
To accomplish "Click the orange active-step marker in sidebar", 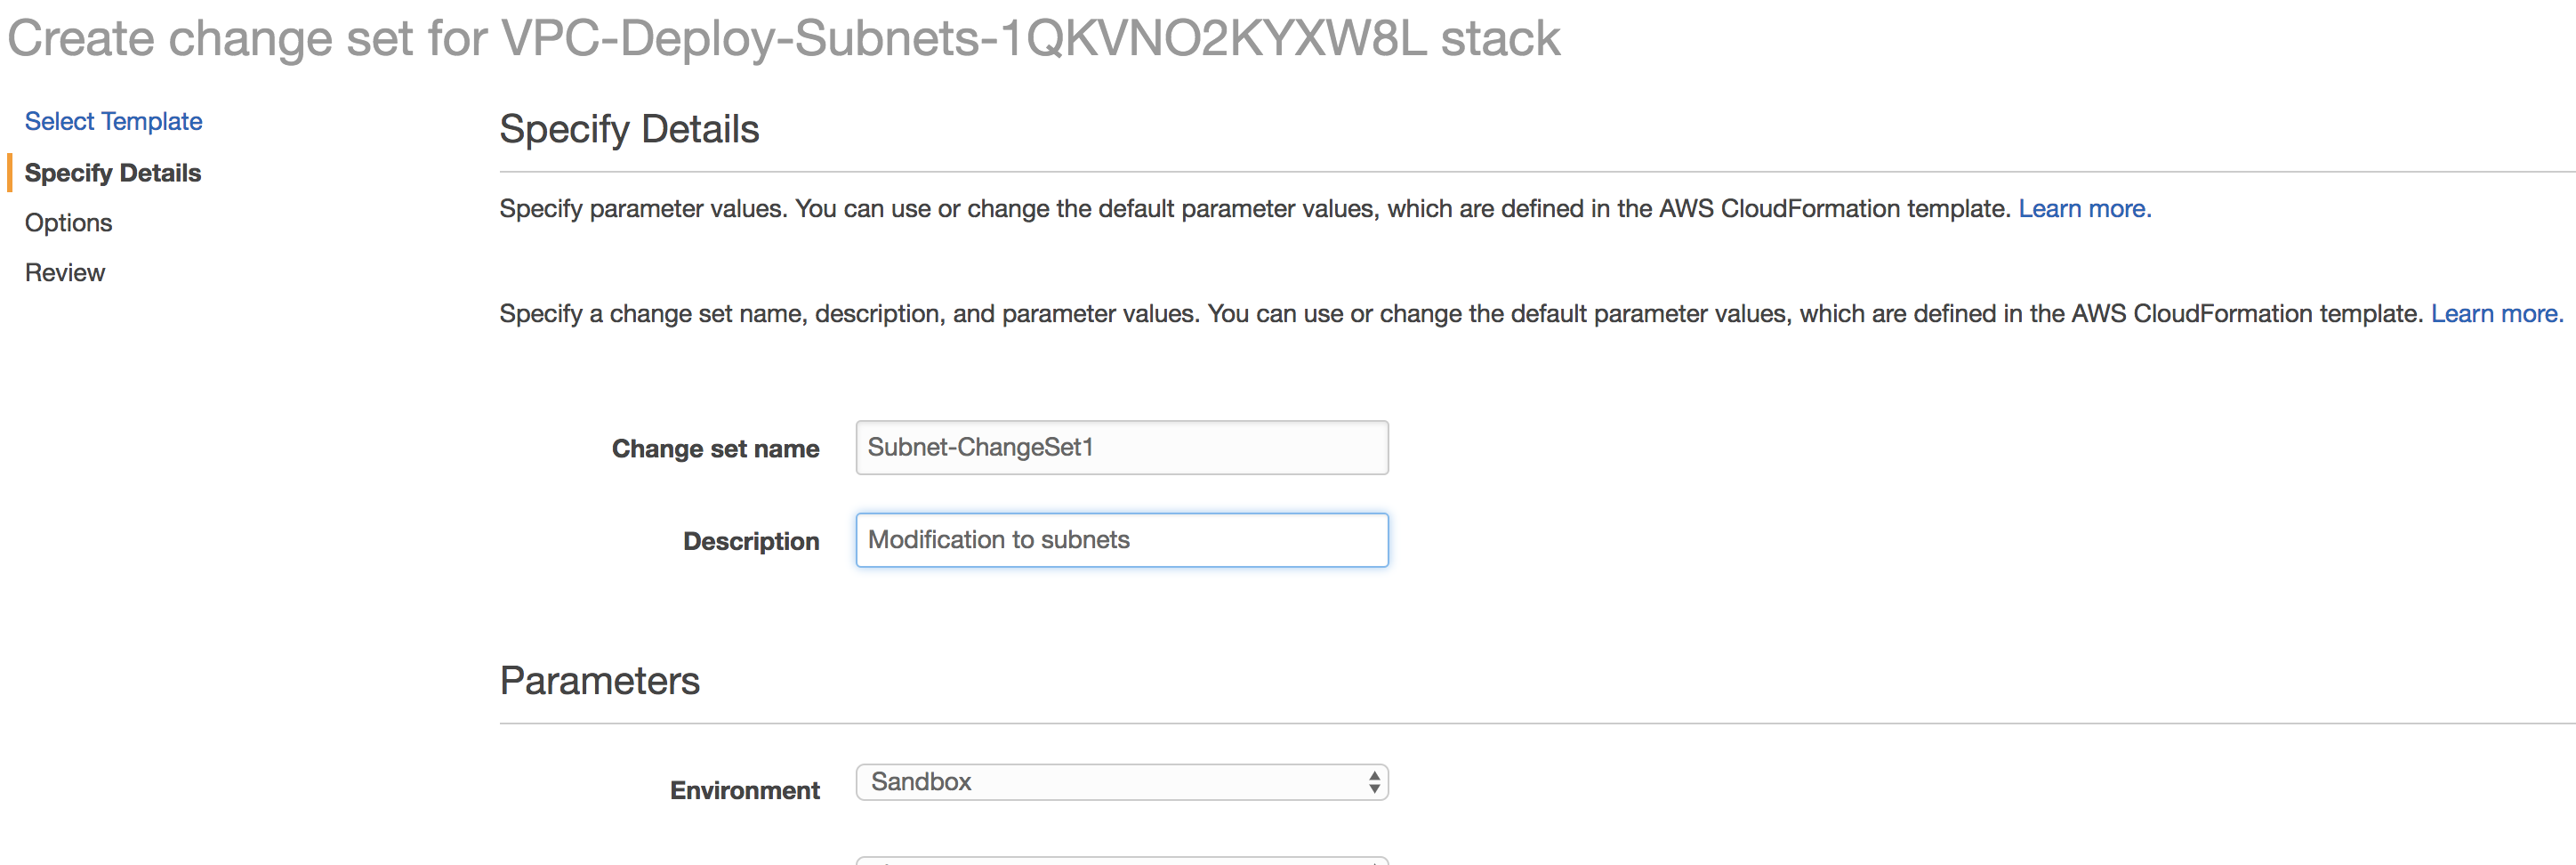I will coord(10,173).
